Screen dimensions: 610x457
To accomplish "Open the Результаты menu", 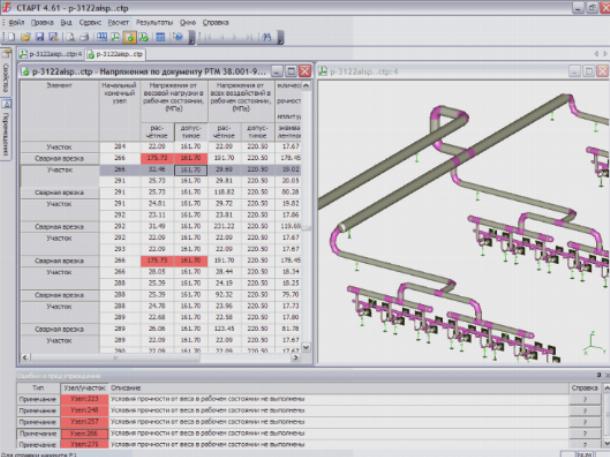I will (153, 21).
